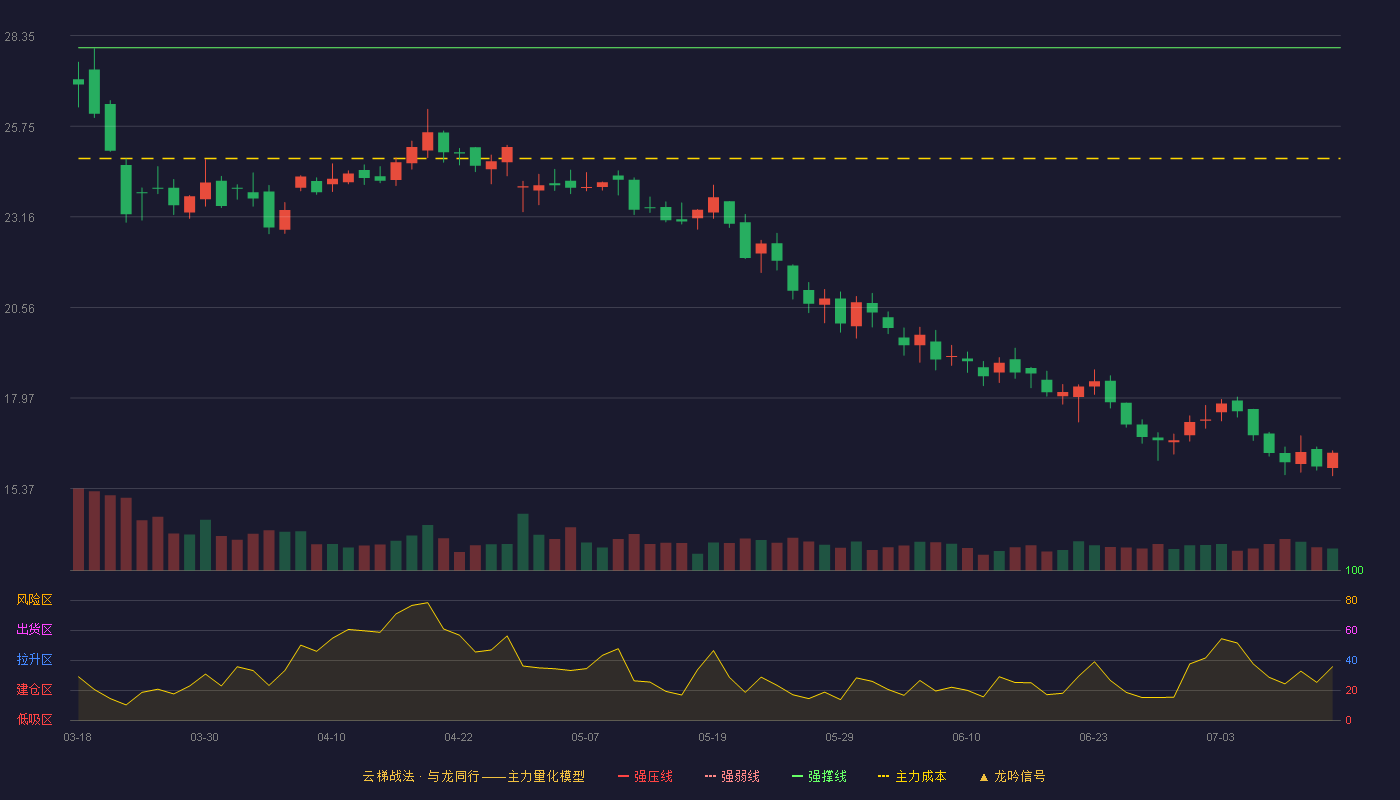Toggle the 强压线 legend item
The height and width of the screenshot is (800, 1400).
coord(645,776)
